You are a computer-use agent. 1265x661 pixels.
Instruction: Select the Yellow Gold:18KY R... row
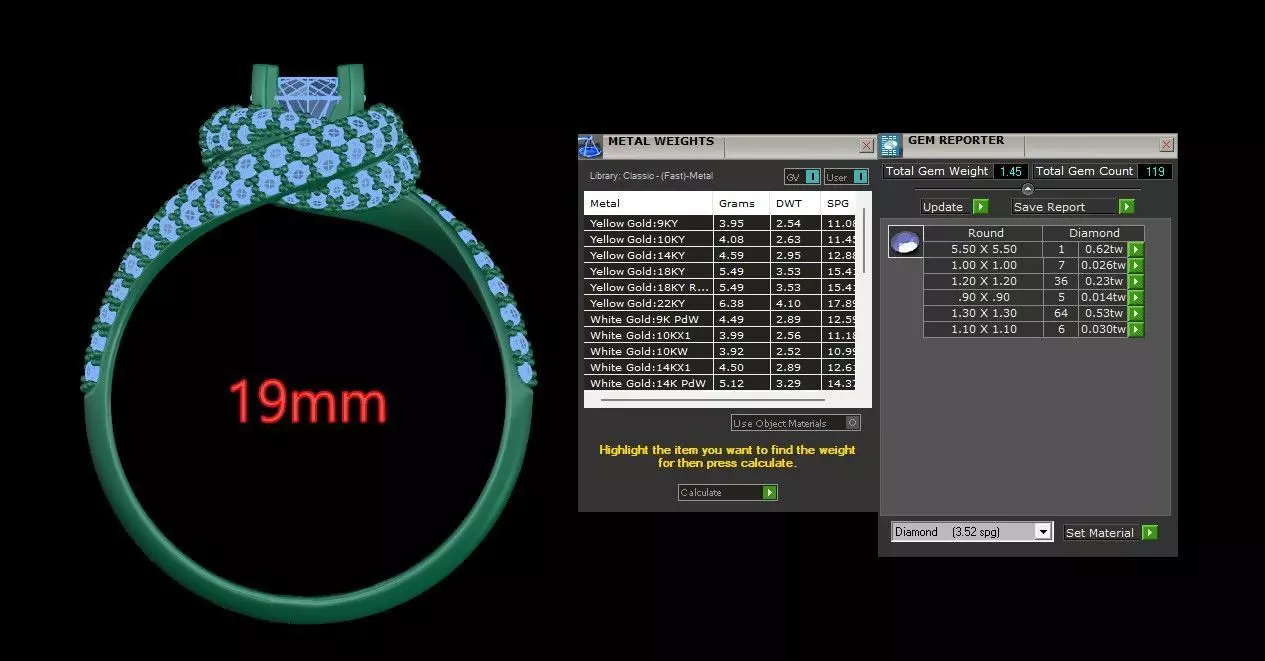coord(720,287)
